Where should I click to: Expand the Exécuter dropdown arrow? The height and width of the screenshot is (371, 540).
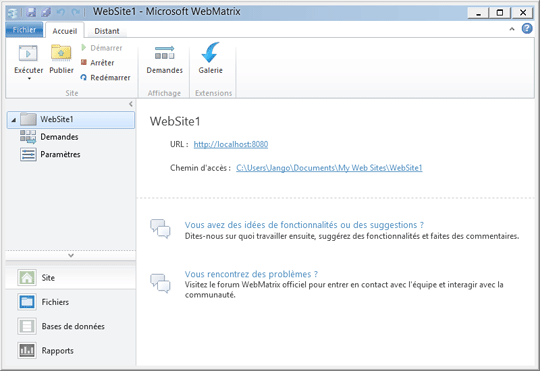pos(29,79)
